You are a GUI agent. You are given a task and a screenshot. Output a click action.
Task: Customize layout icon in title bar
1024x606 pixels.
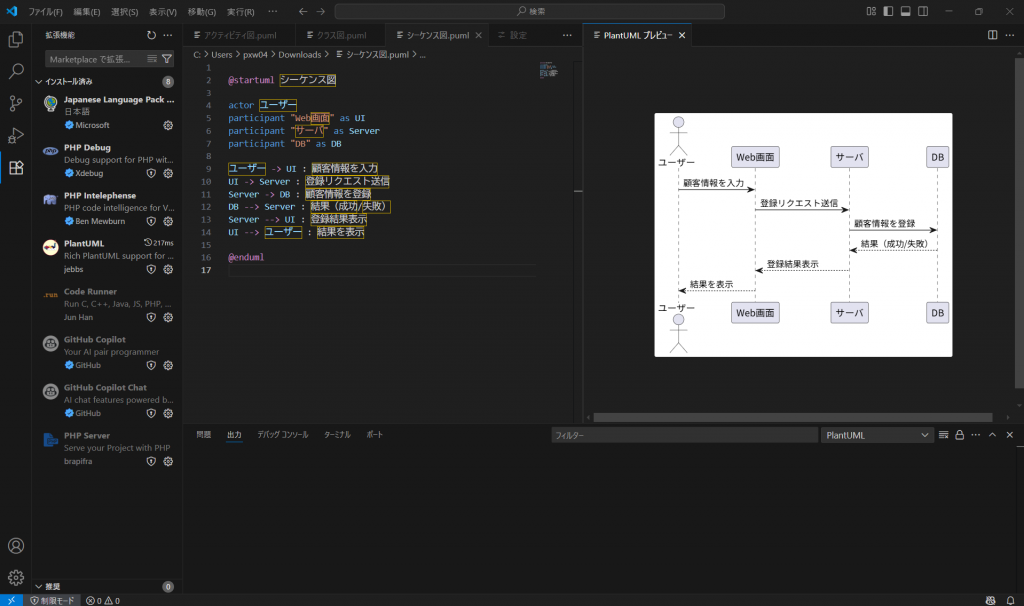pos(871,11)
